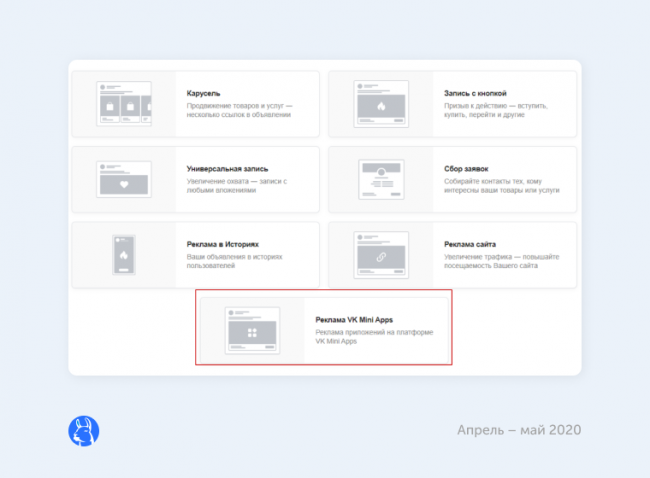The width and height of the screenshot is (650, 478).
Task: Pick the Реклама в Историях heading
Action: 223,243
